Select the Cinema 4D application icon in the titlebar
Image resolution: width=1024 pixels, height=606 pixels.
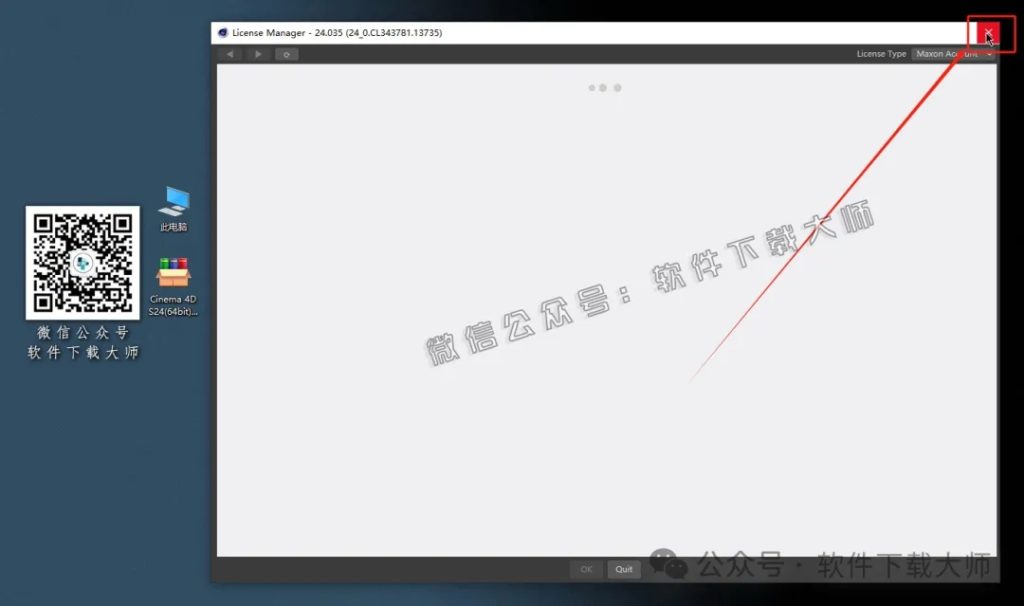coord(222,32)
